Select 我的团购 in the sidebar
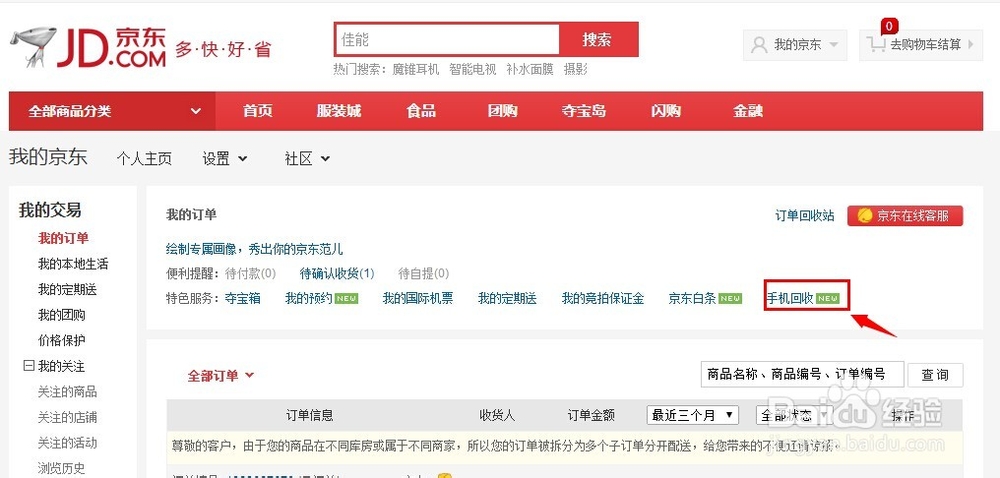 click(61, 315)
